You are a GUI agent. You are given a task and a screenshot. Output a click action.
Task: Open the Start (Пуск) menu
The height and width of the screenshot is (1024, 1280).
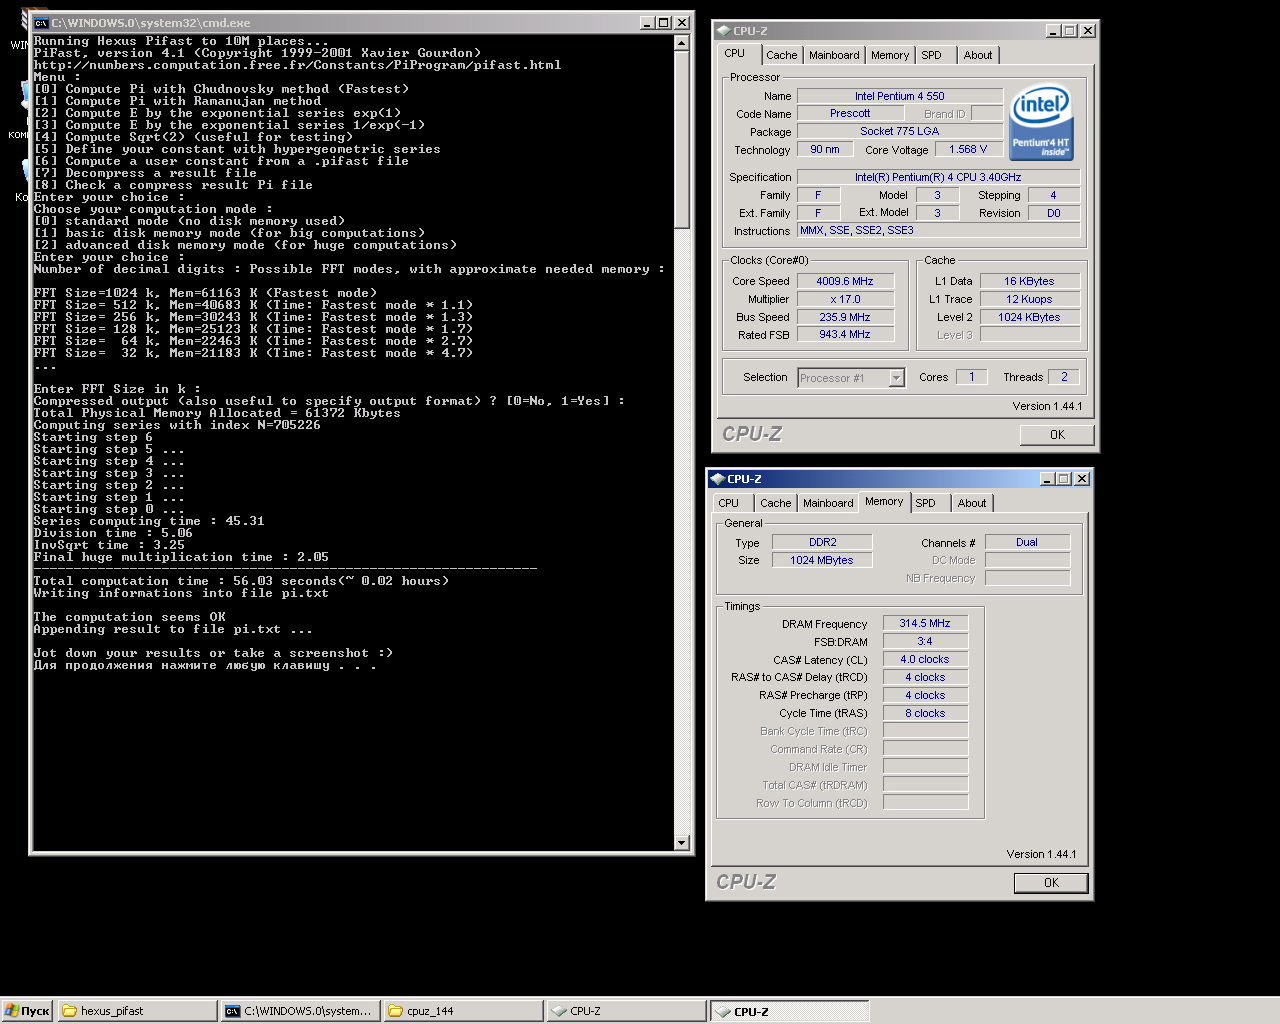[27, 1011]
